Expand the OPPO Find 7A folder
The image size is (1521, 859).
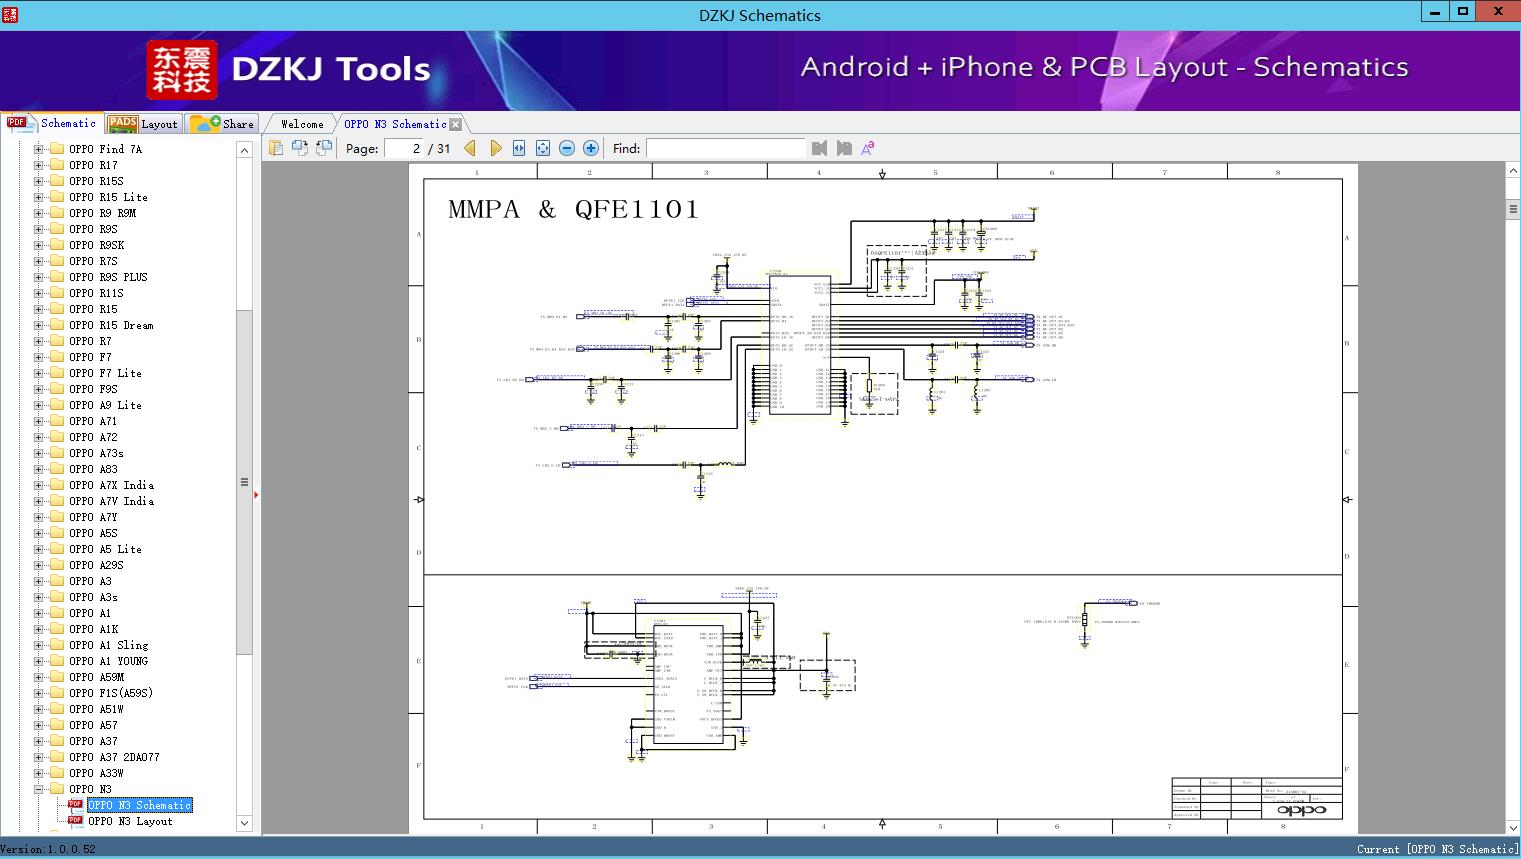pyautogui.click(x=39, y=149)
